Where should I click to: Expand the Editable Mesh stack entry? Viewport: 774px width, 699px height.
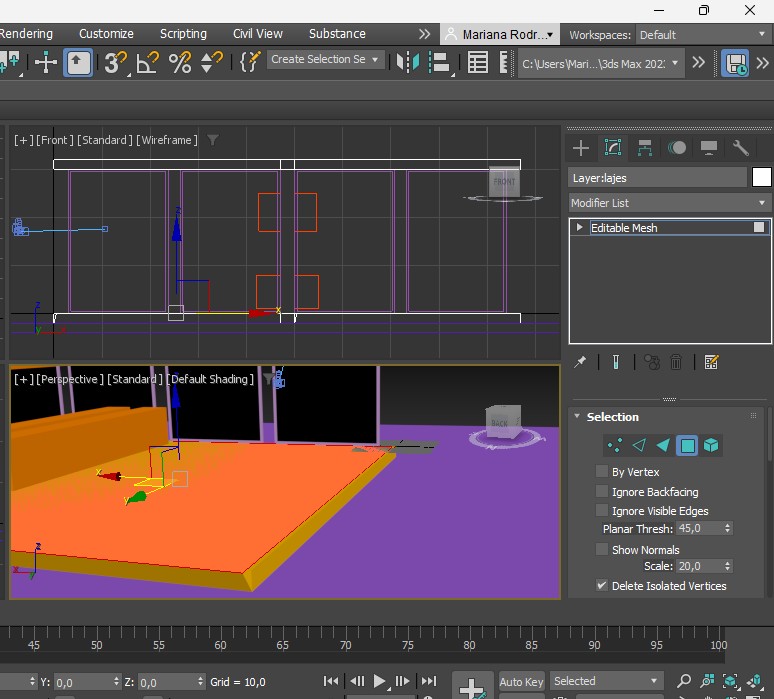click(x=579, y=228)
